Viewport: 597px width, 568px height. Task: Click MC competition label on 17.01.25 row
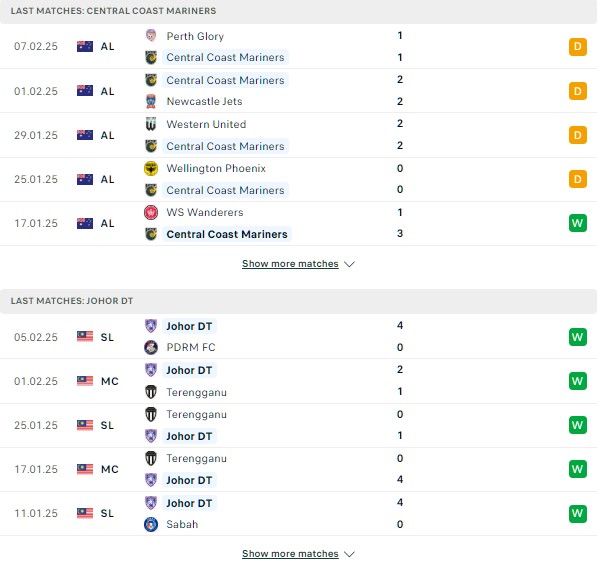click(110, 469)
